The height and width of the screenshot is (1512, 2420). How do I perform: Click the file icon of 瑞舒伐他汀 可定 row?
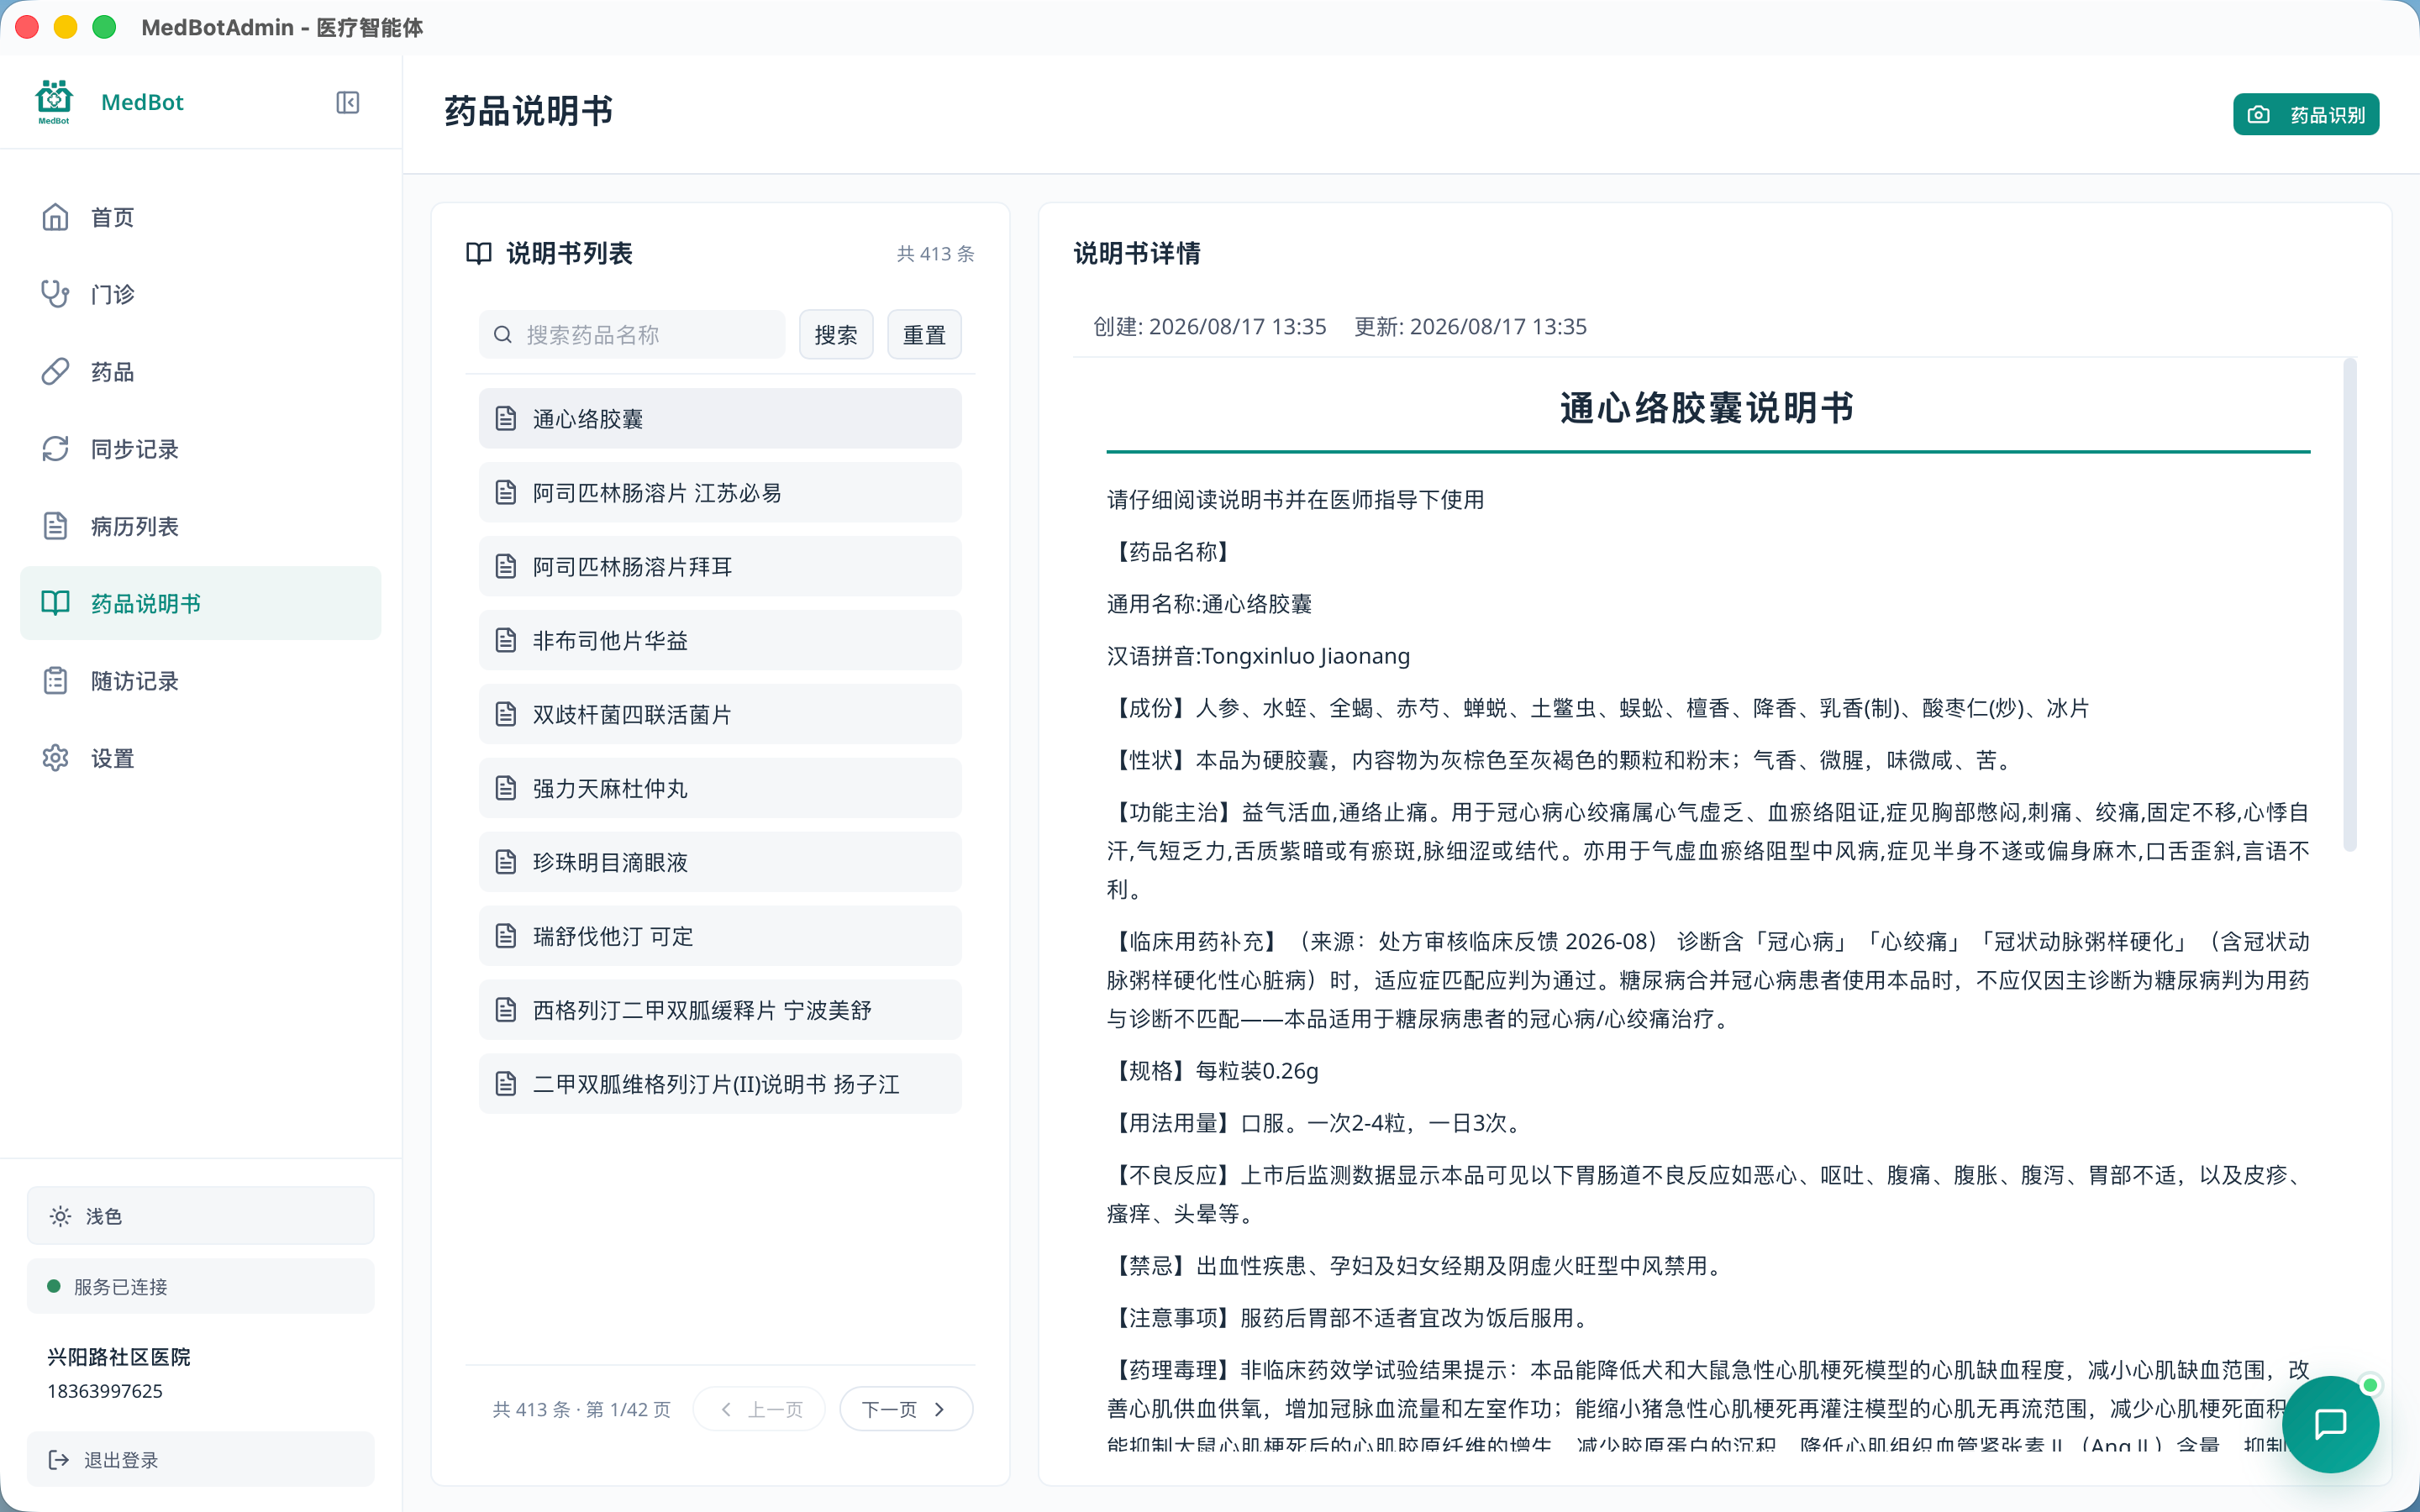506,936
